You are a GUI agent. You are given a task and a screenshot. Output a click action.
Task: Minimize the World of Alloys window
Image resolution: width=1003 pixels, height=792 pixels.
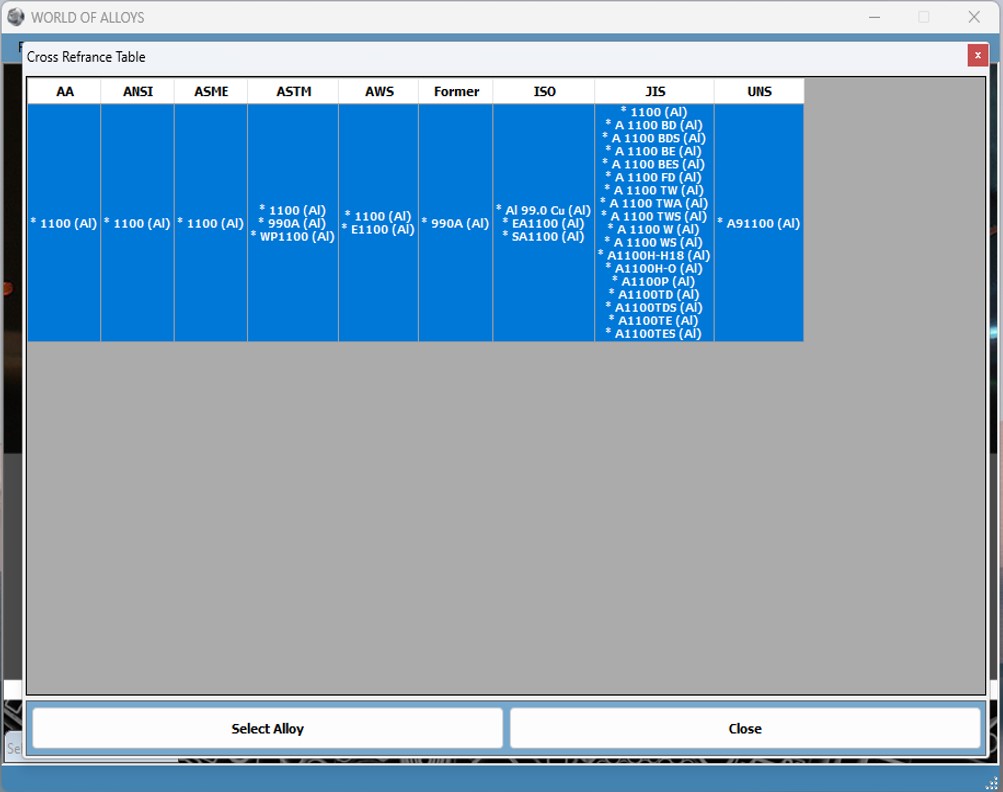coord(874,17)
